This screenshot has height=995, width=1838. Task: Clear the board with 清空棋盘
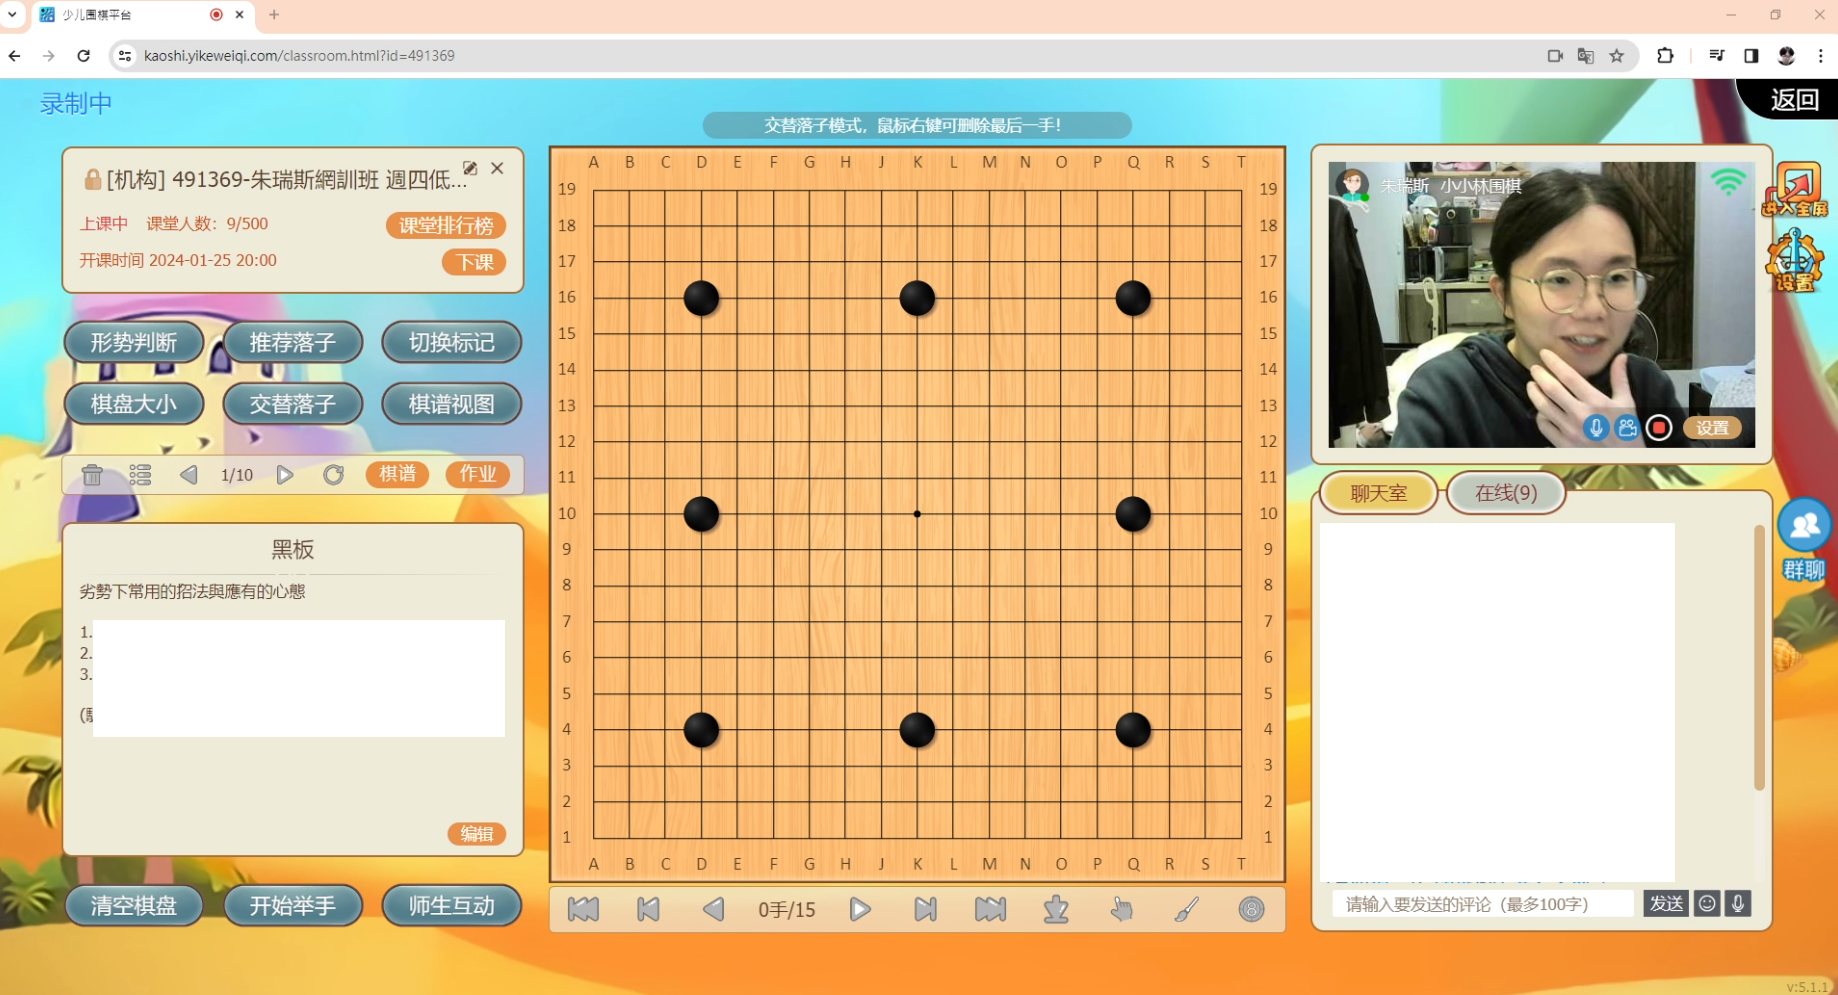coord(134,906)
